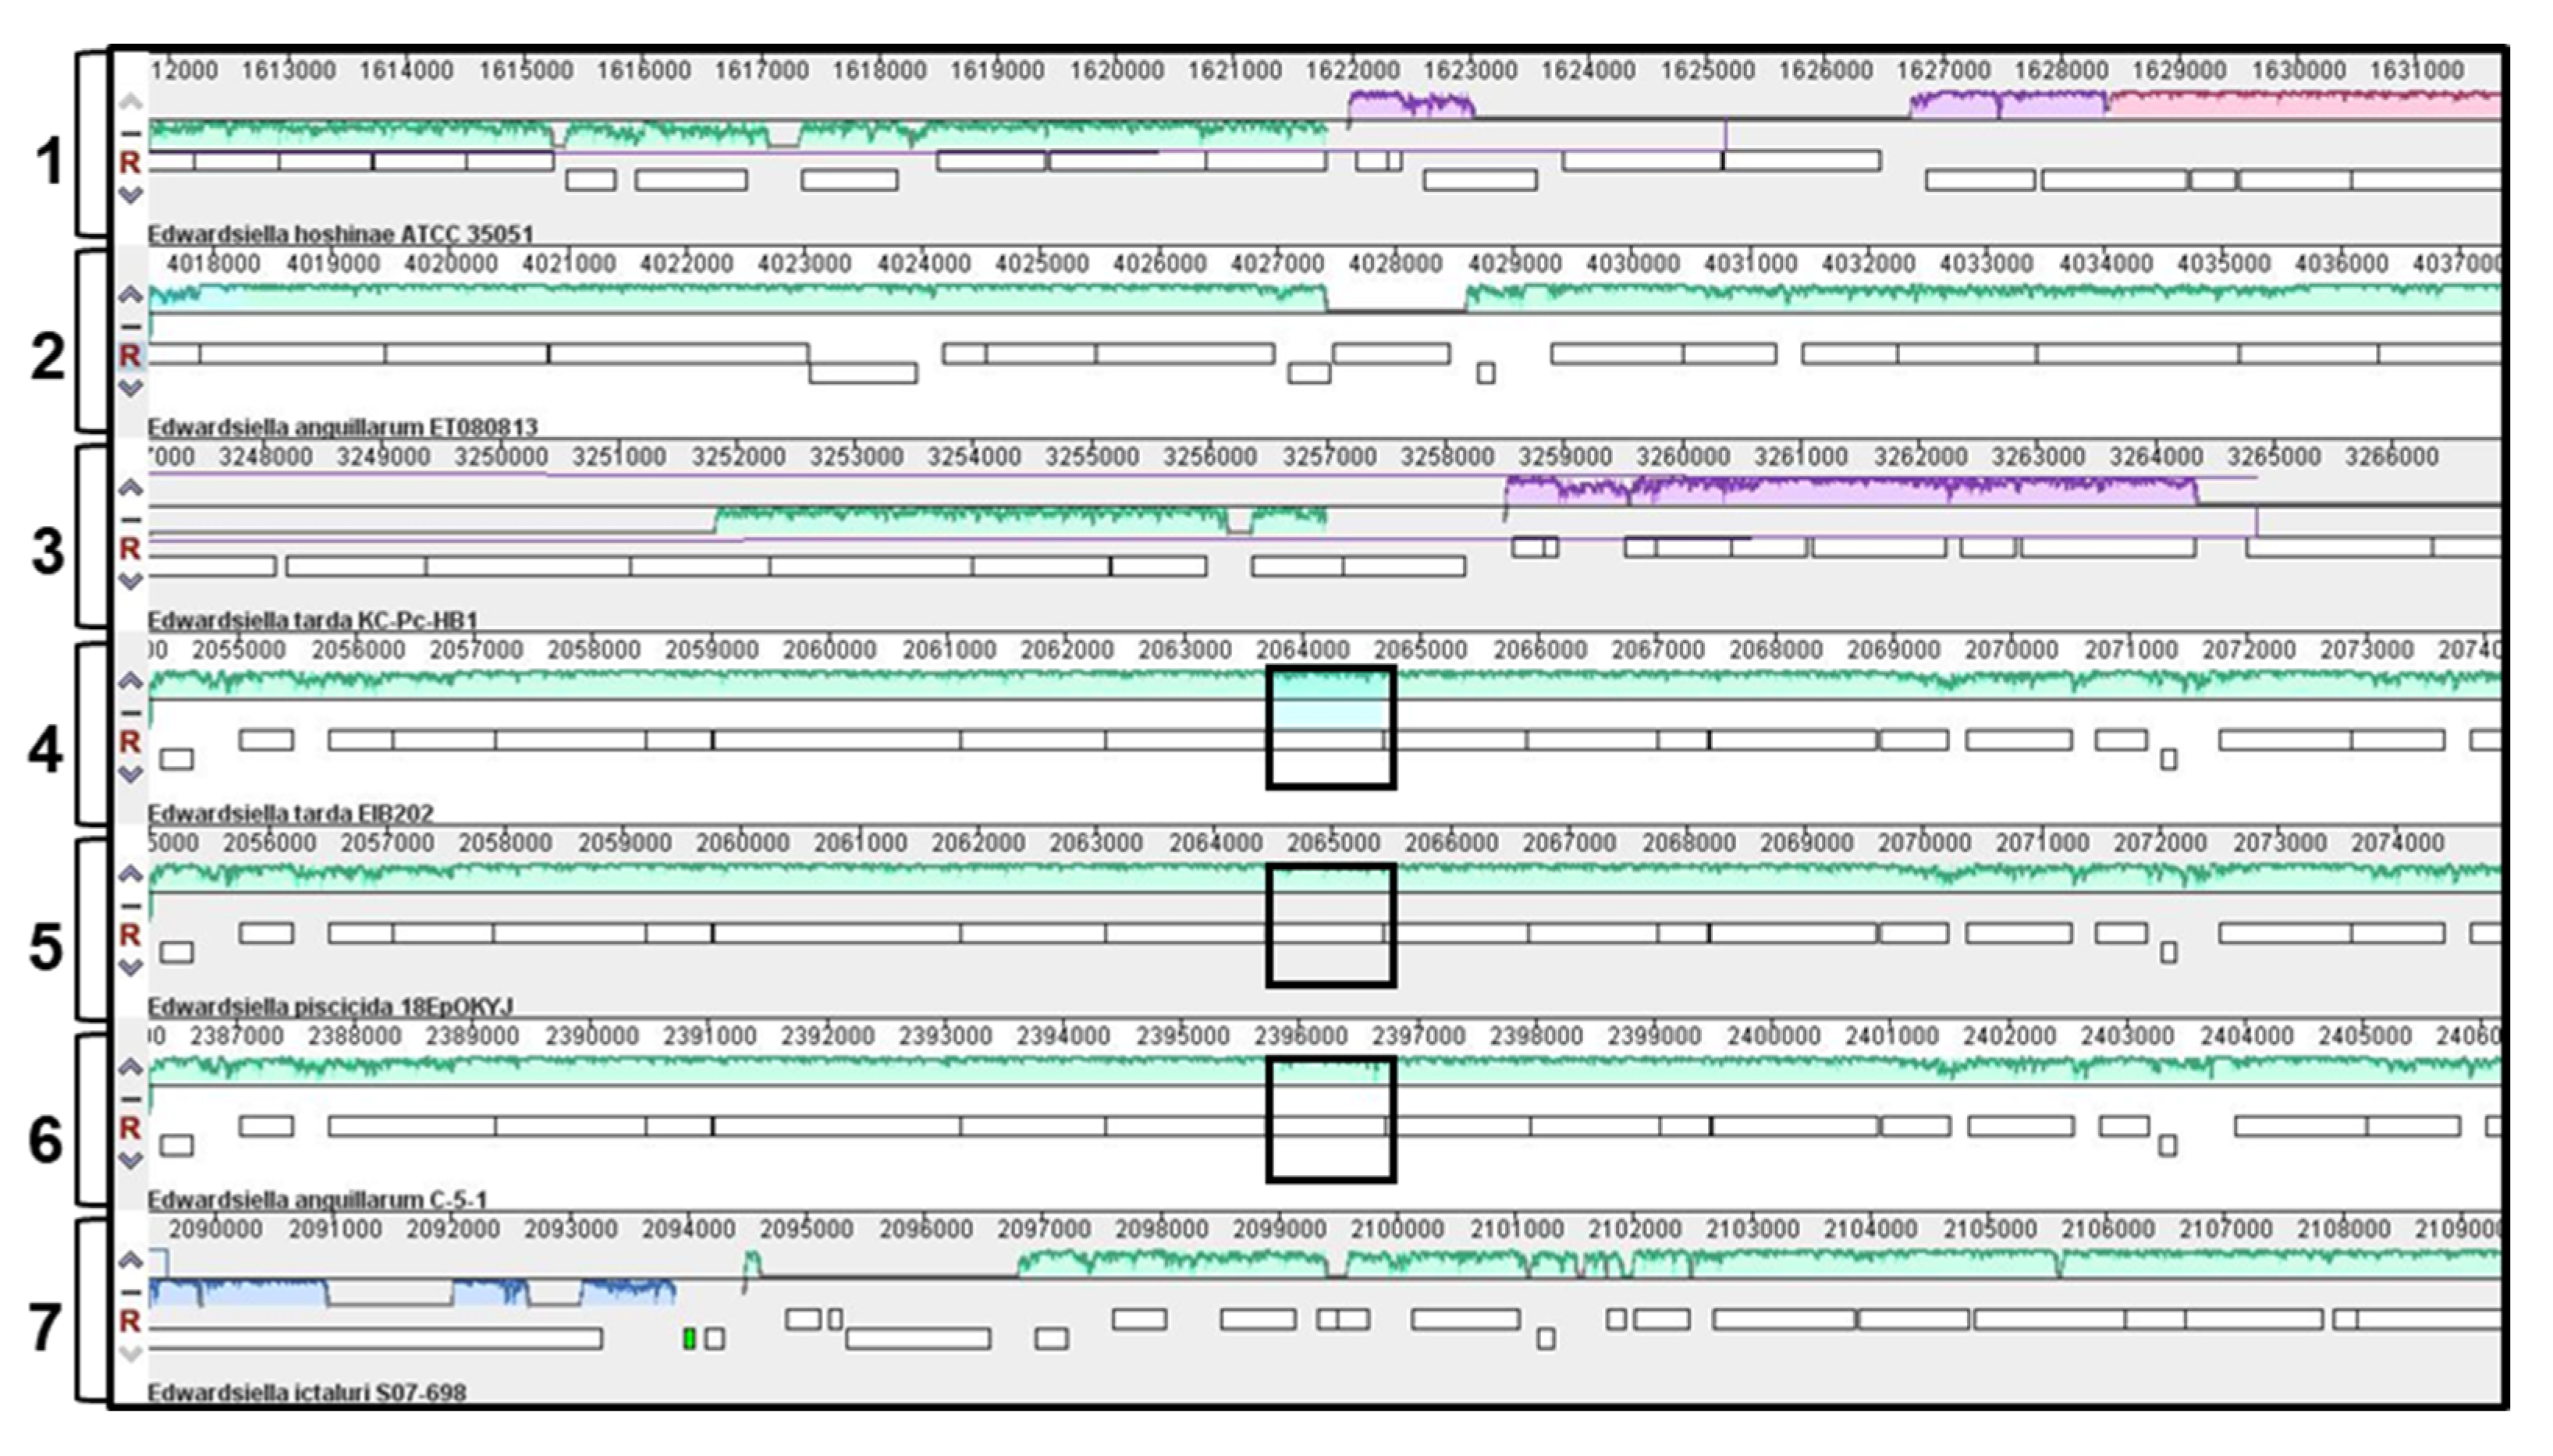Screen dimensions: 2553x1456
Task: Move Edwardsiella anguillarum ET080813 track up
Action: (130, 294)
